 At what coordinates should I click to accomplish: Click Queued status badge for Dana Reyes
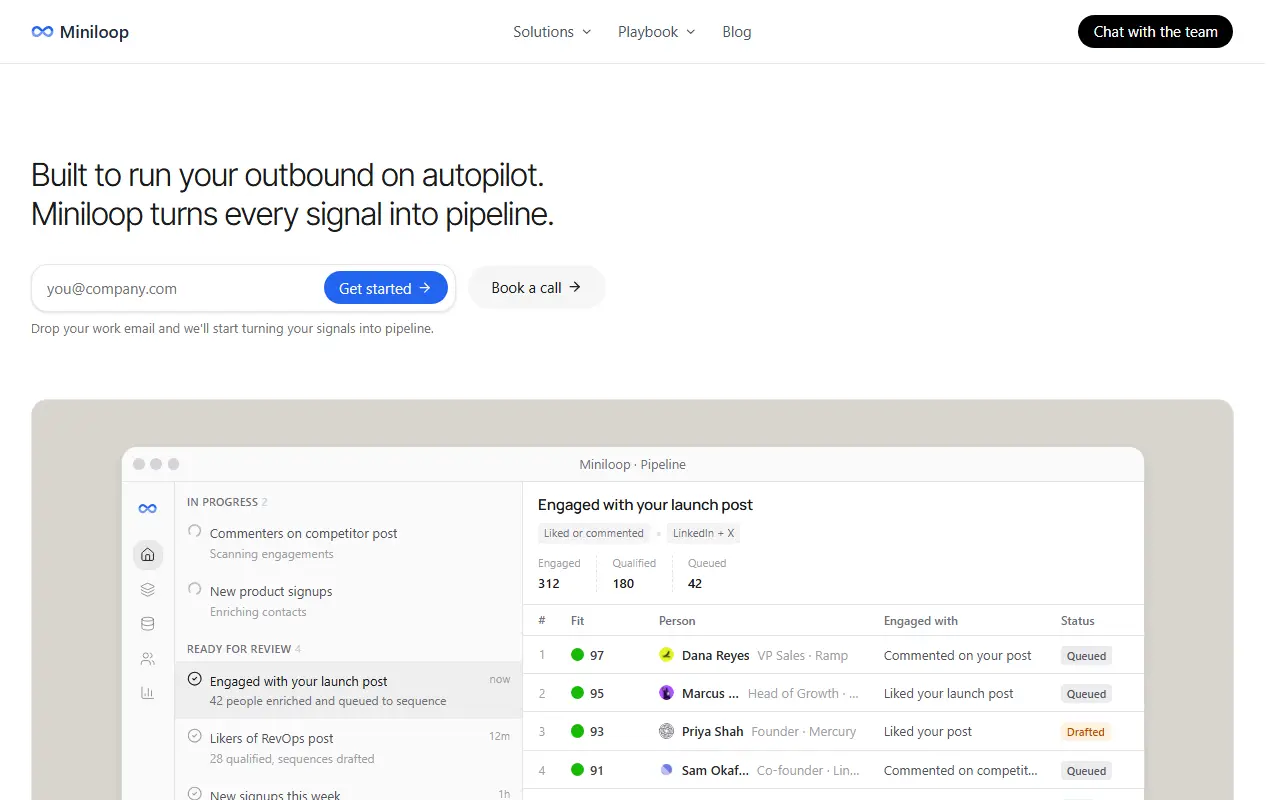1086,656
